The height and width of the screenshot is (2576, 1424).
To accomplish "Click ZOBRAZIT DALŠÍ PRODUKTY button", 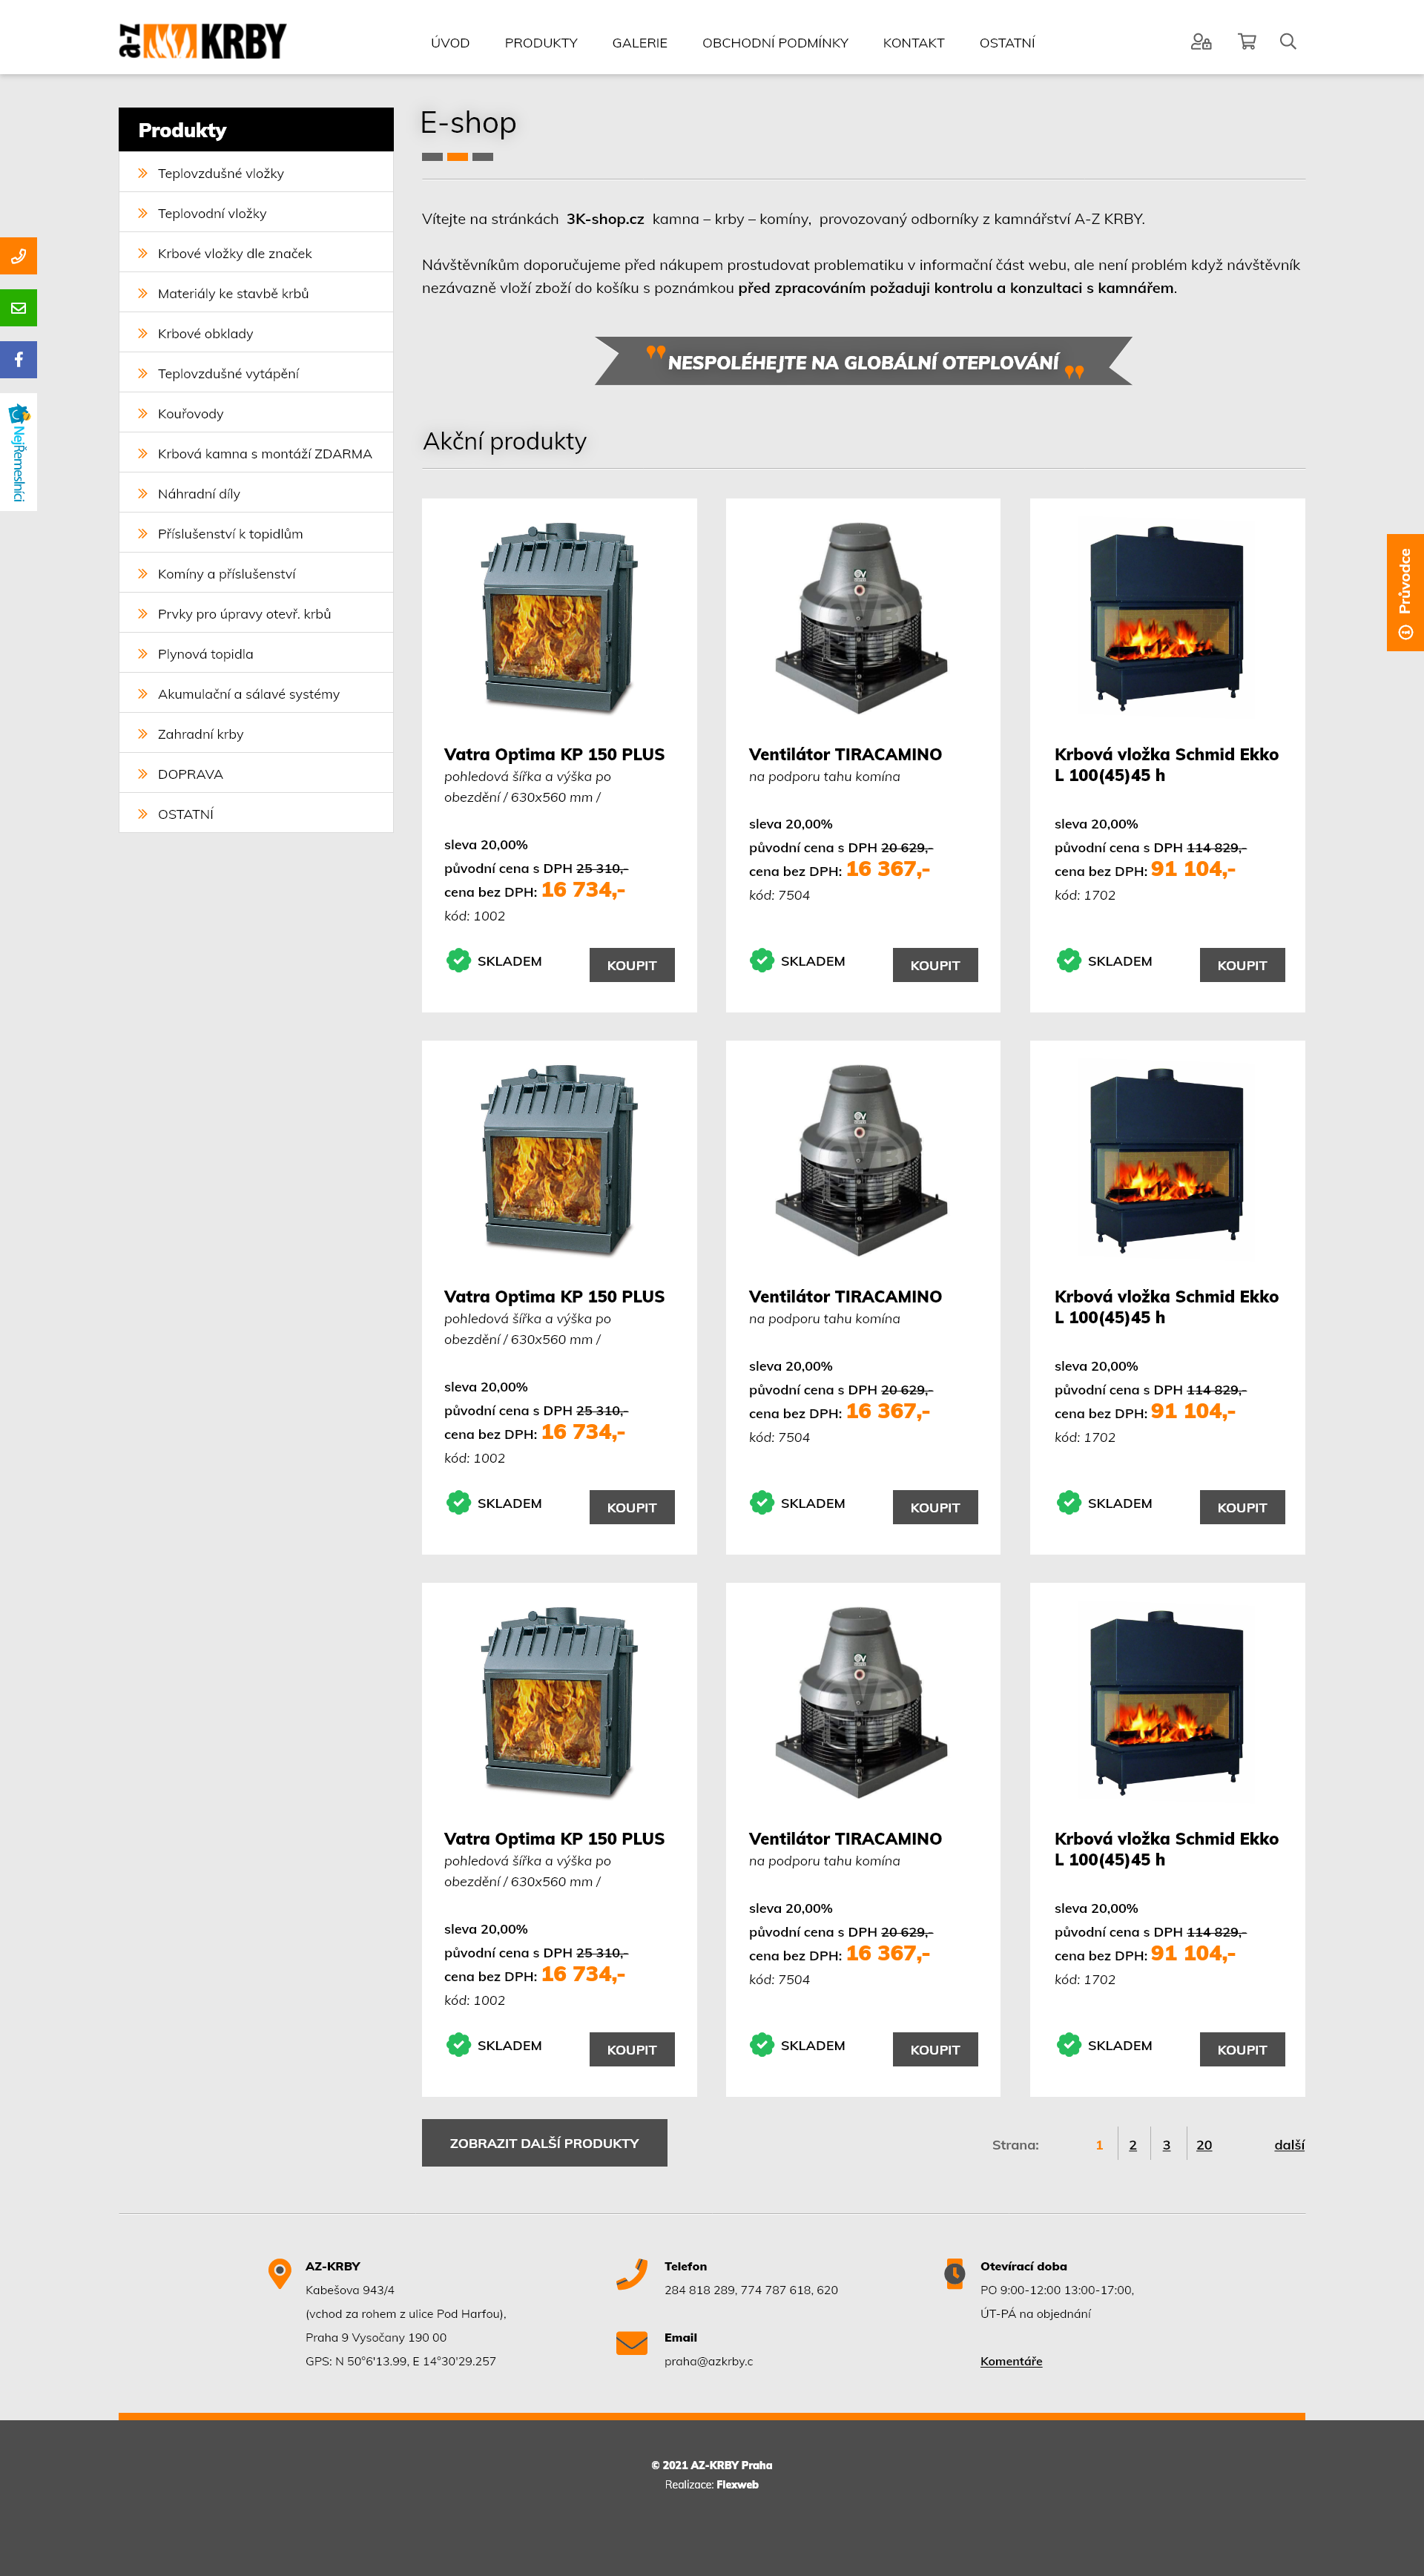I will (x=544, y=2143).
